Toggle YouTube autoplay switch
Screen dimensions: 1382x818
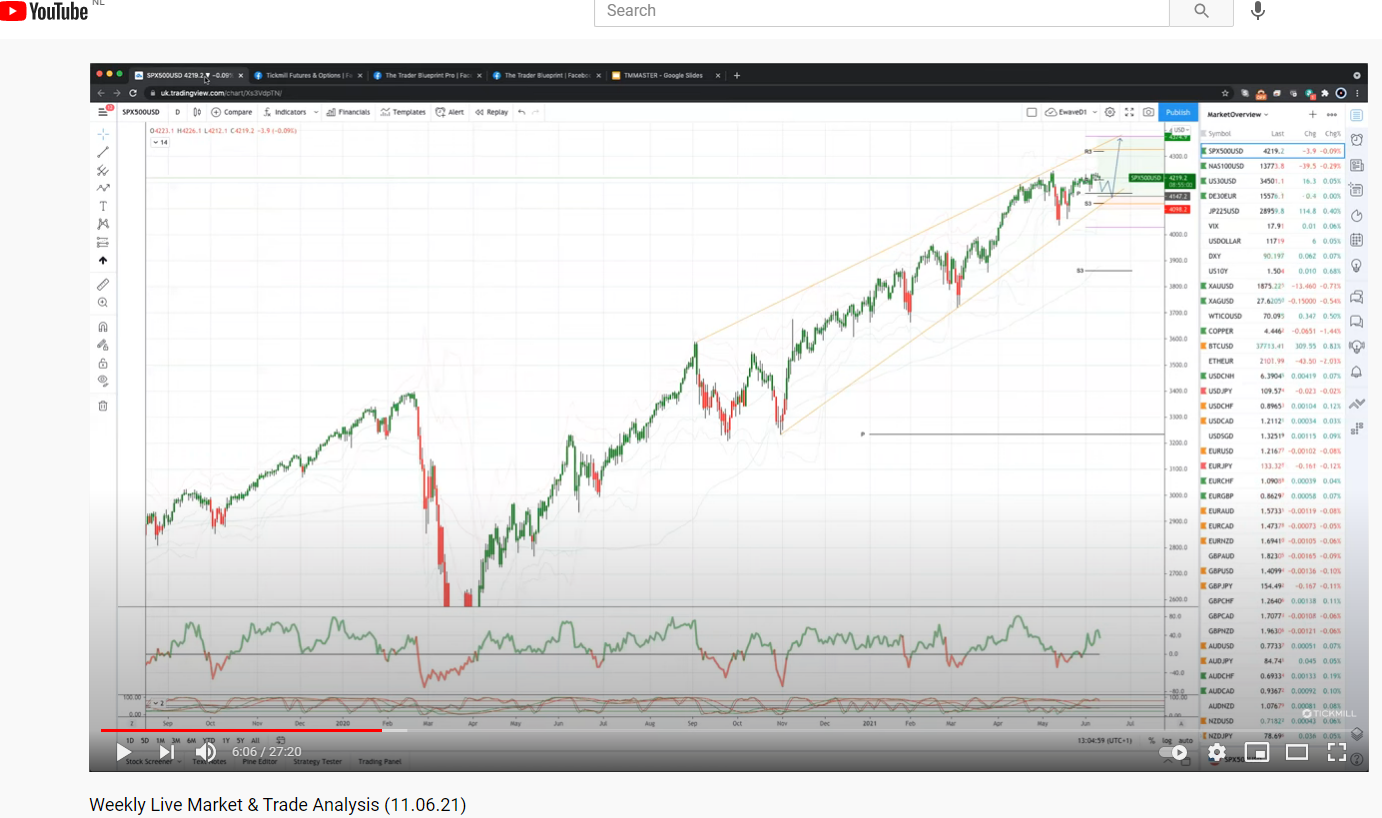point(1173,752)
